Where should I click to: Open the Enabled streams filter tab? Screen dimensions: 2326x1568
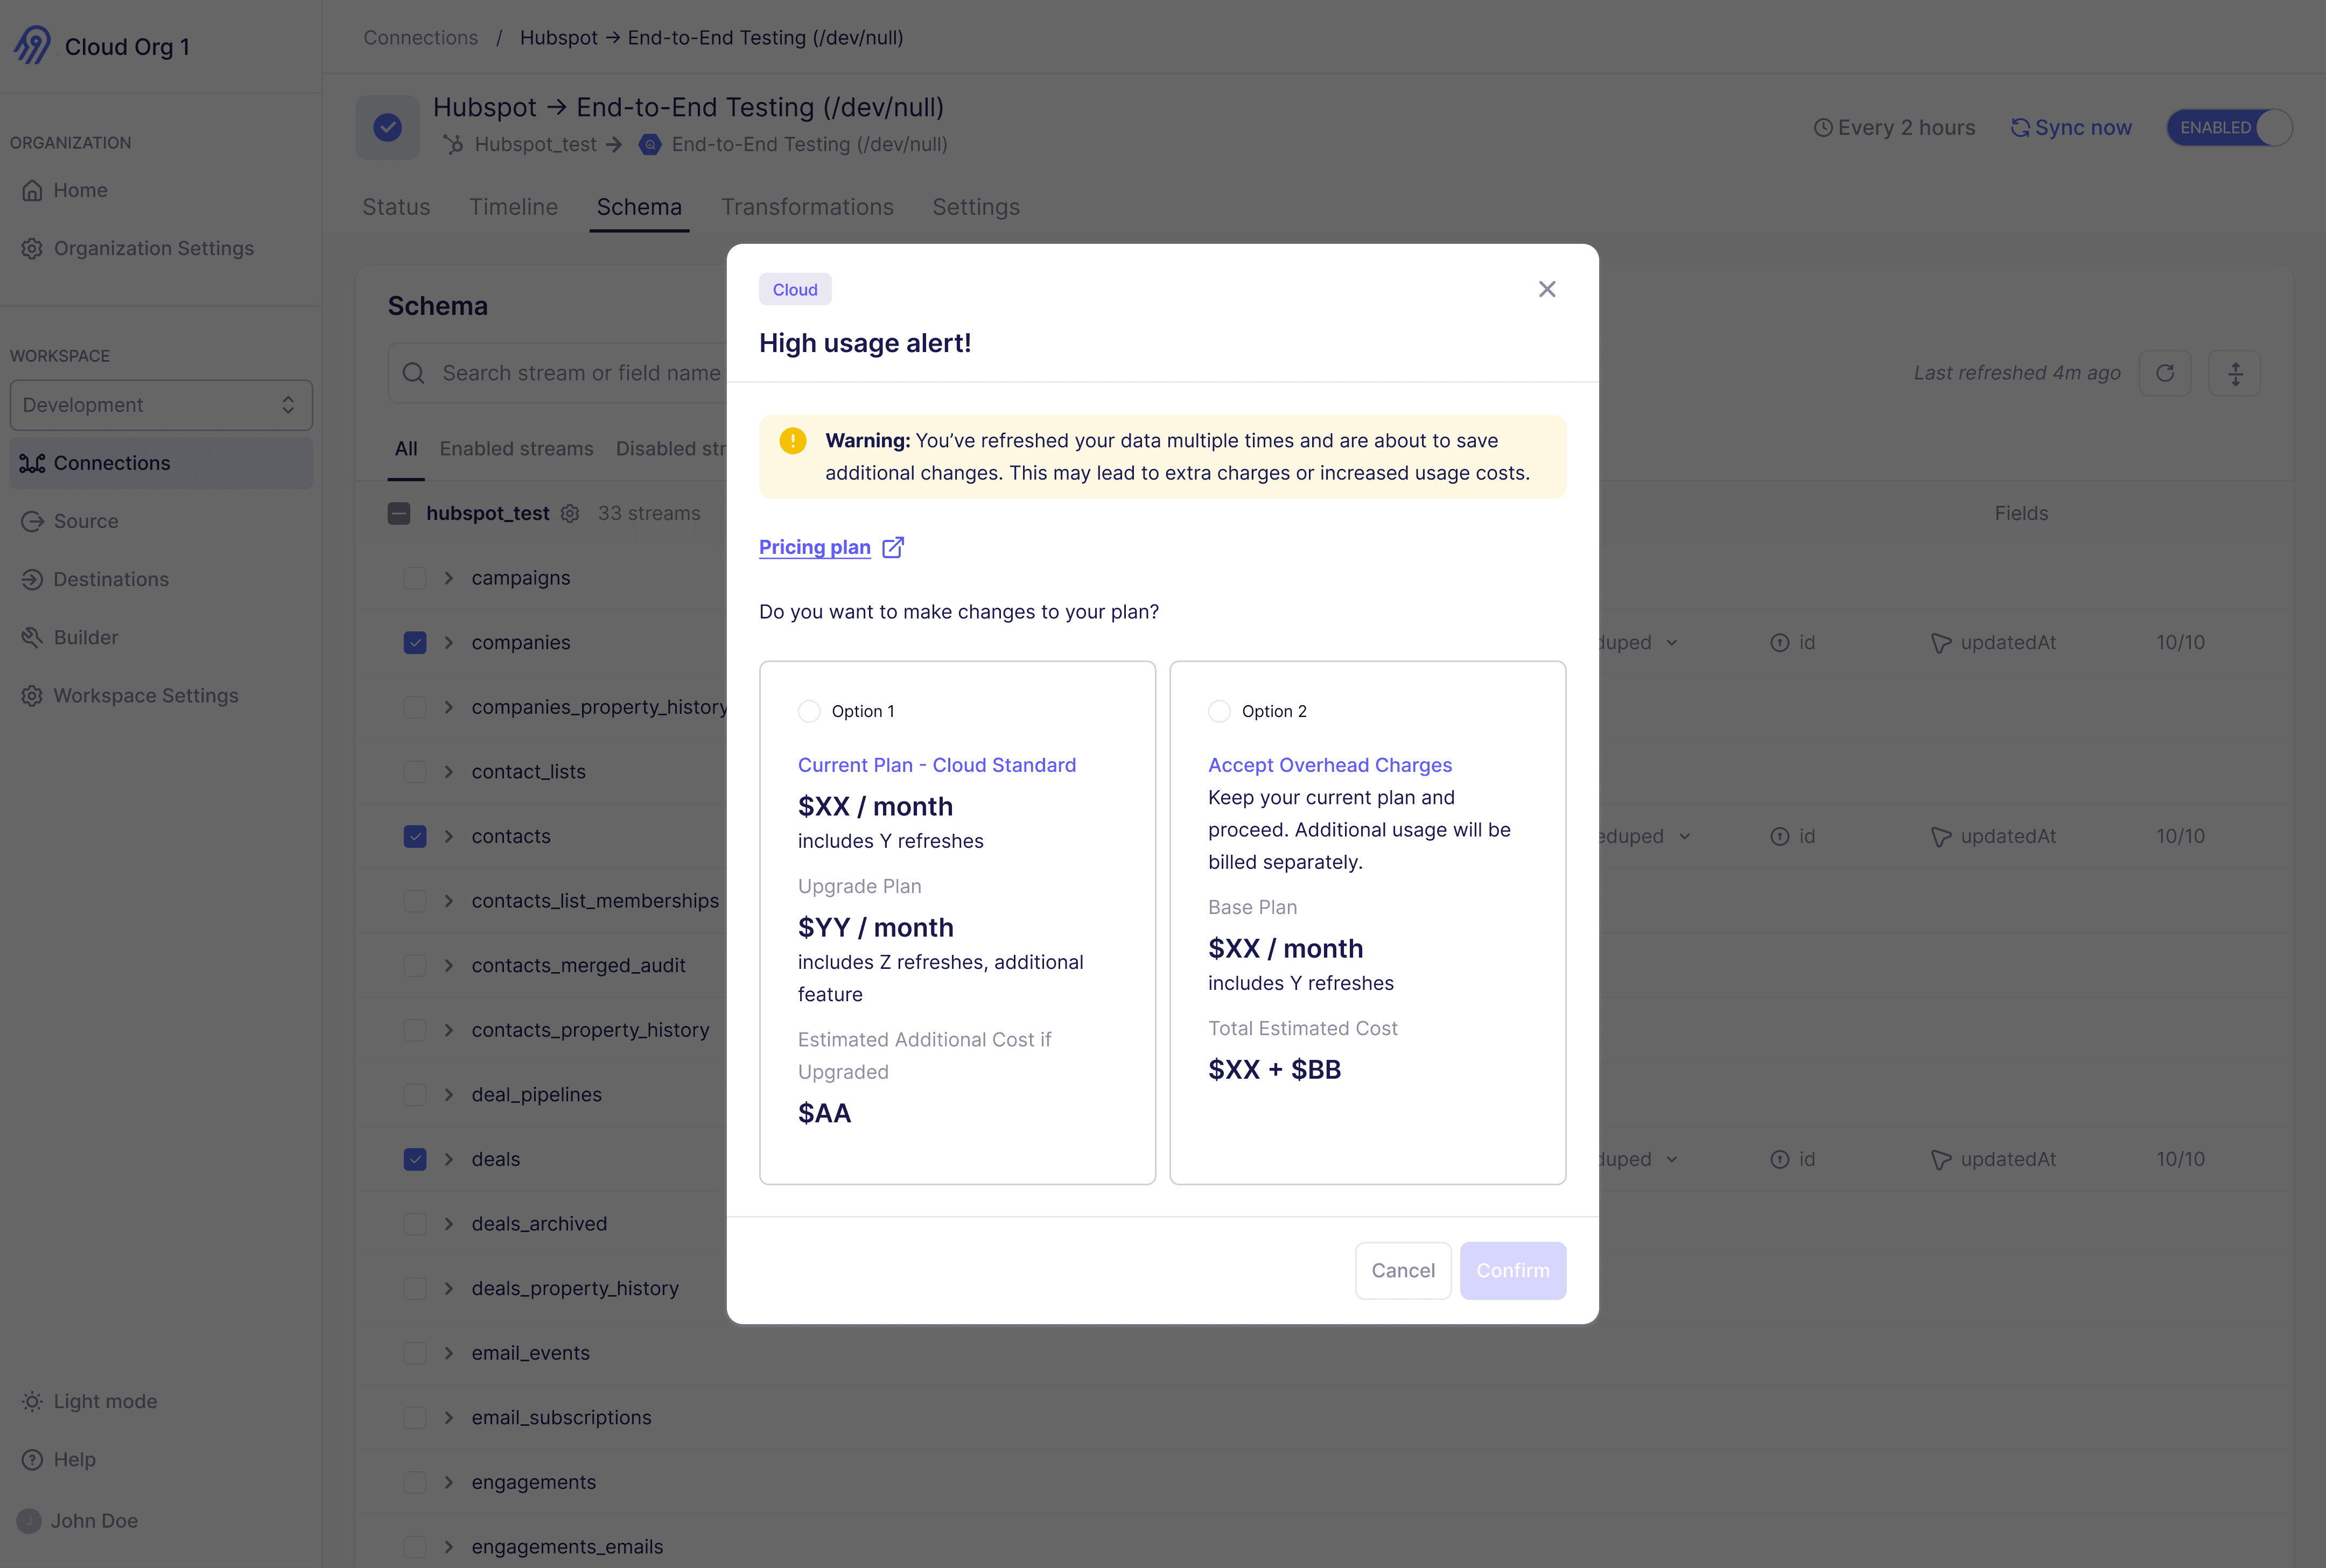coord(516,449)
